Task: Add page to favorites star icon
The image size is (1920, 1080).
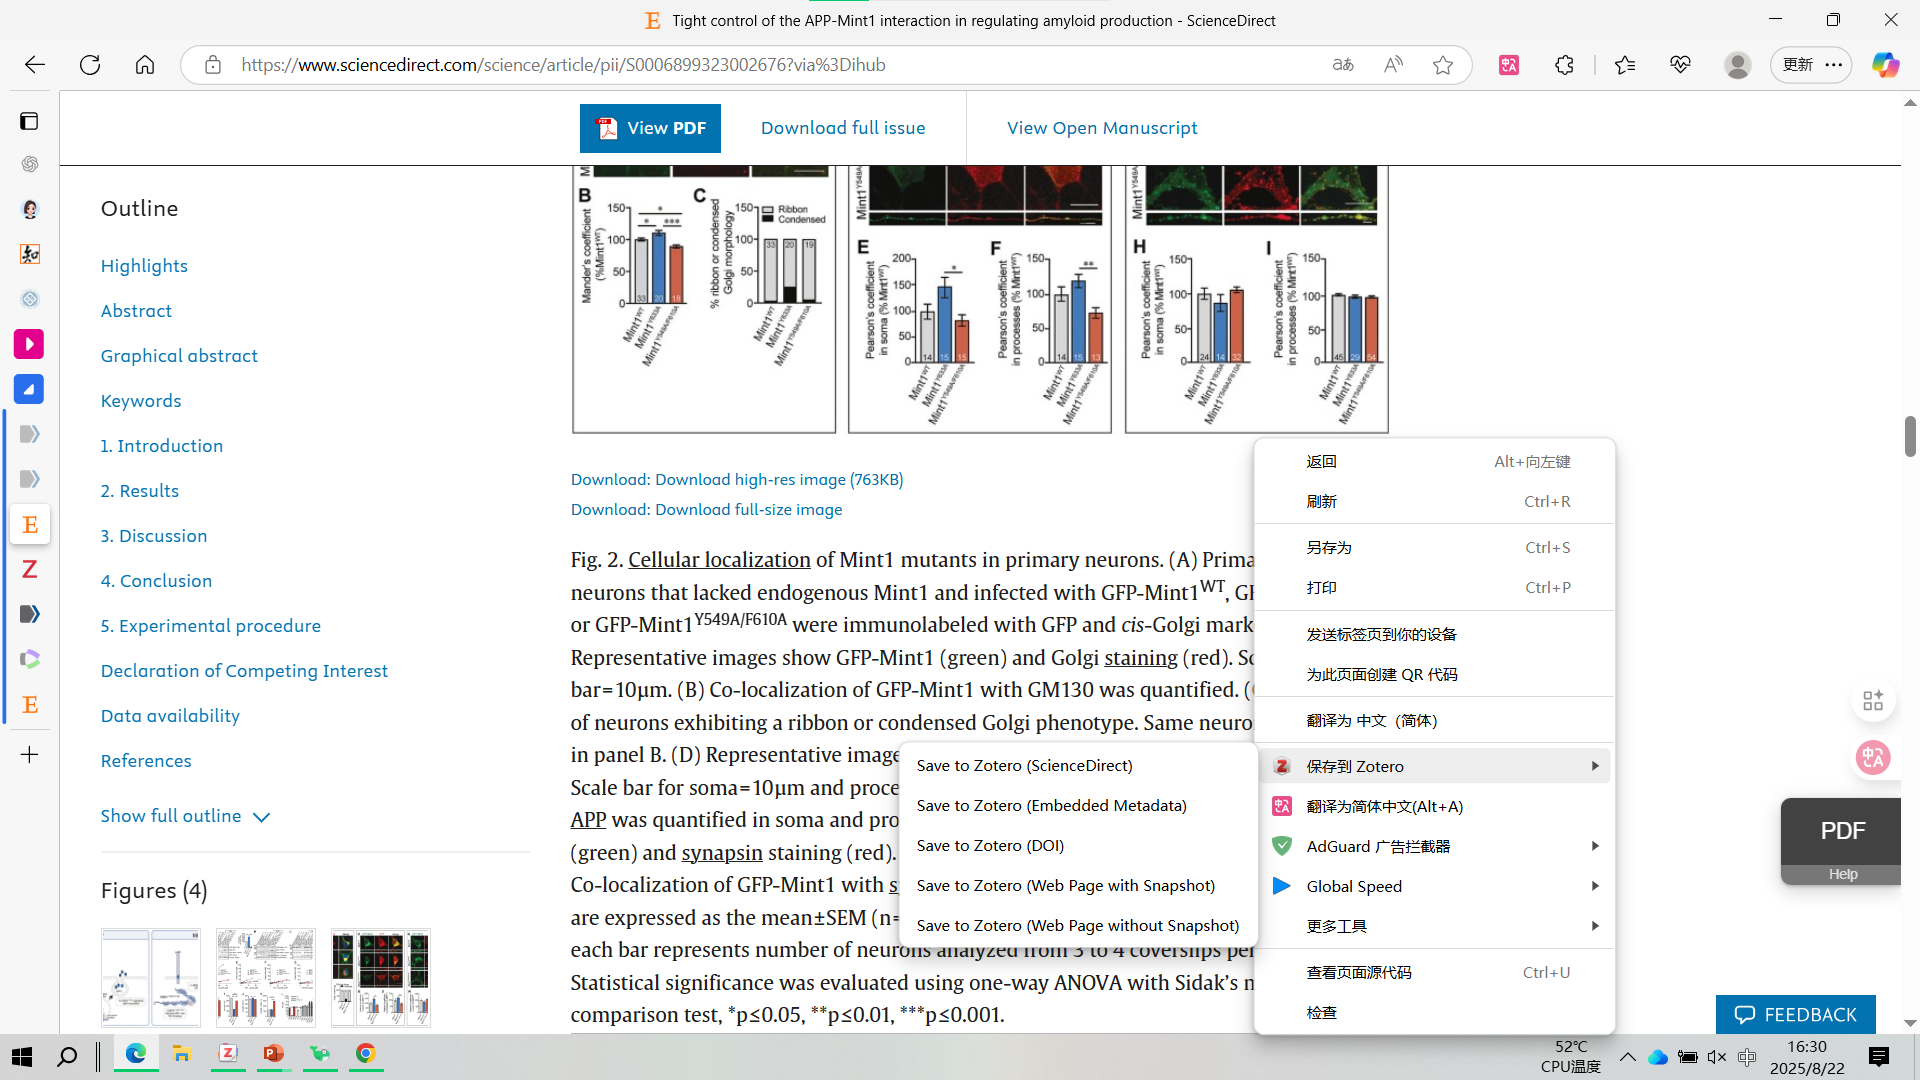Action: point(1442,65)
